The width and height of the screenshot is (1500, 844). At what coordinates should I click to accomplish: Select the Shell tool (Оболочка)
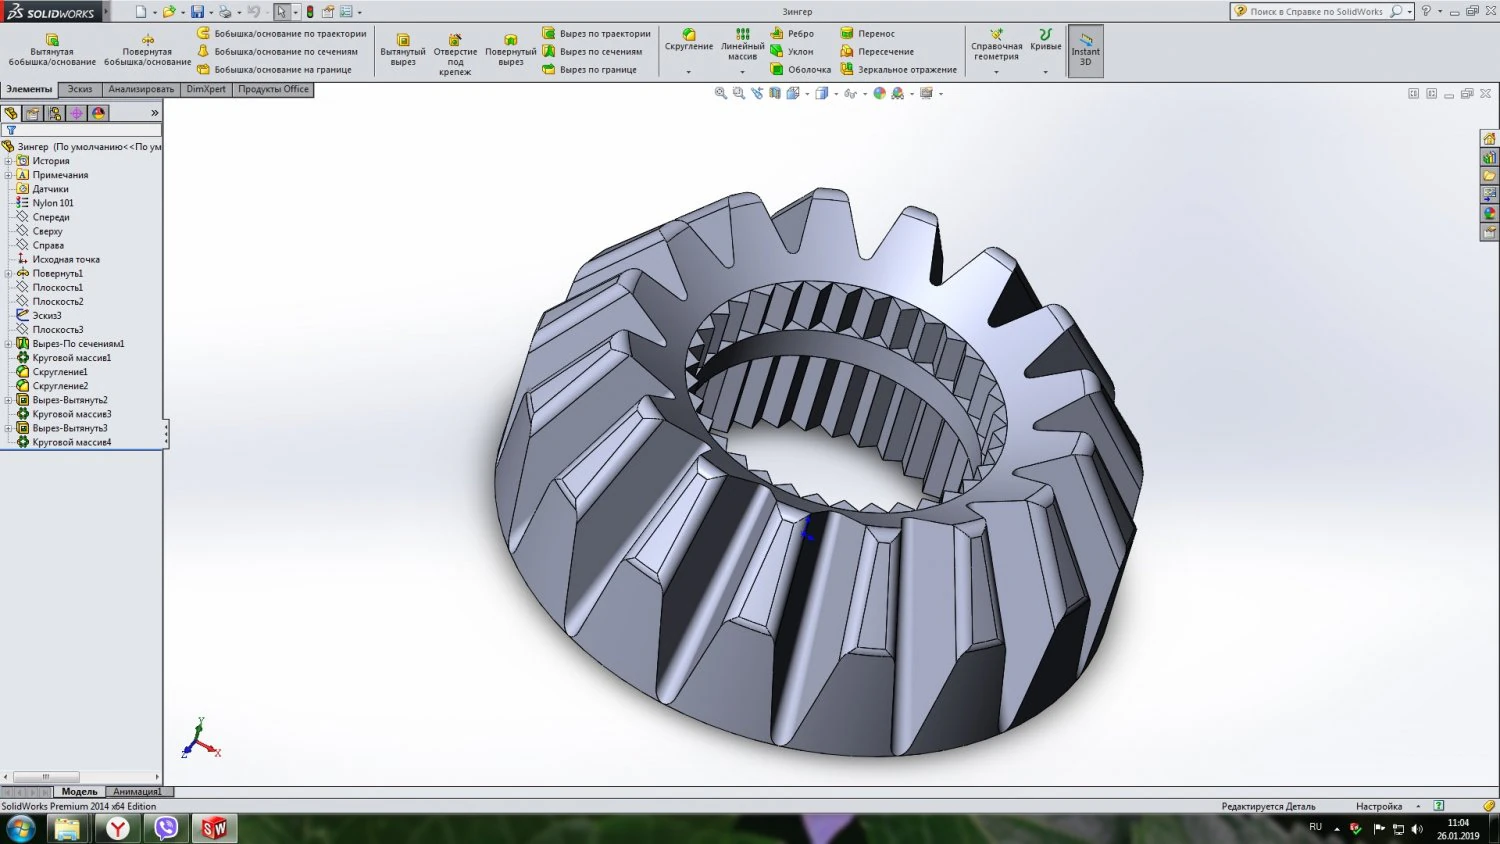[801, 70]
